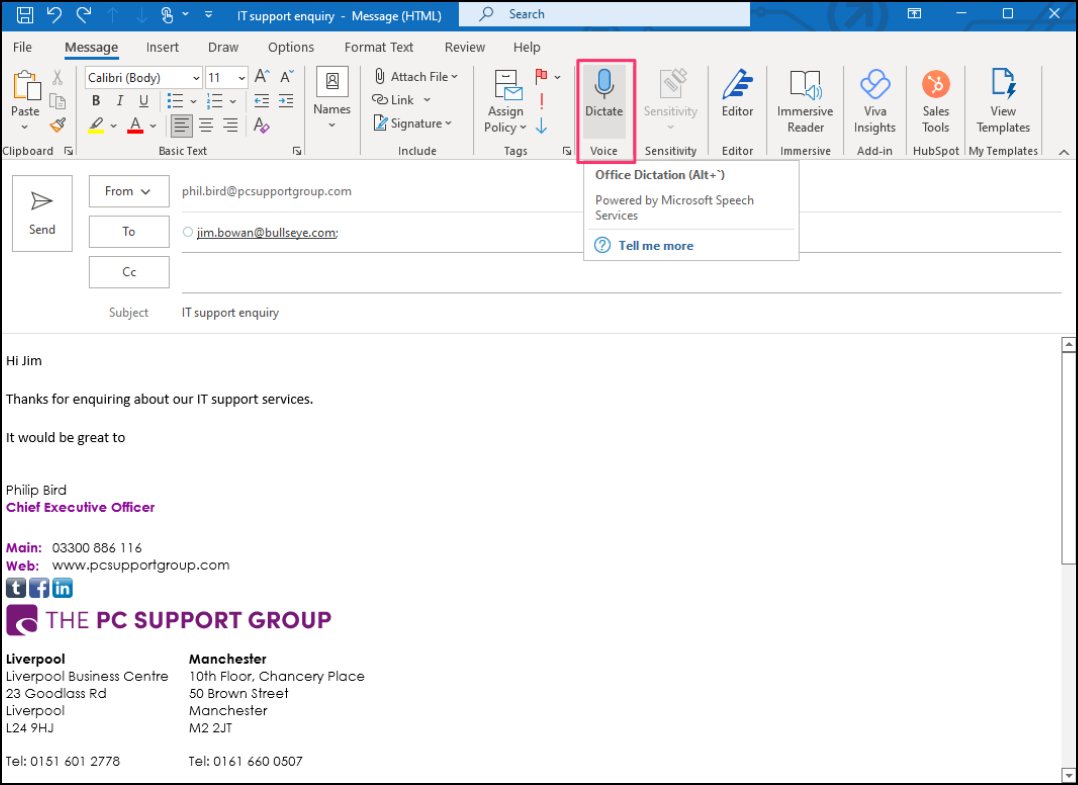Center the paragraph text
This screenshot has height=785, width=1078.
[x=206, y=125]
